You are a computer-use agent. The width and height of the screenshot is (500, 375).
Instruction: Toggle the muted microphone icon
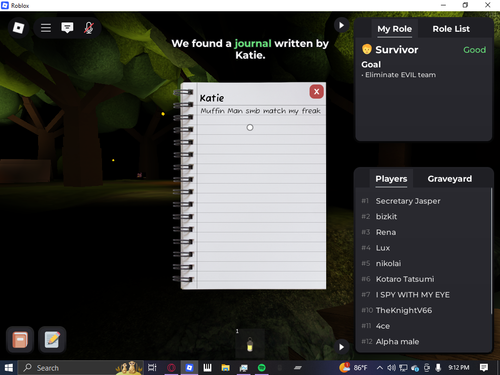click(89, 28)
